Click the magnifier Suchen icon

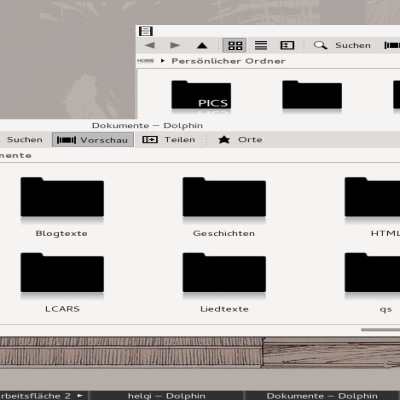(320, 45)
